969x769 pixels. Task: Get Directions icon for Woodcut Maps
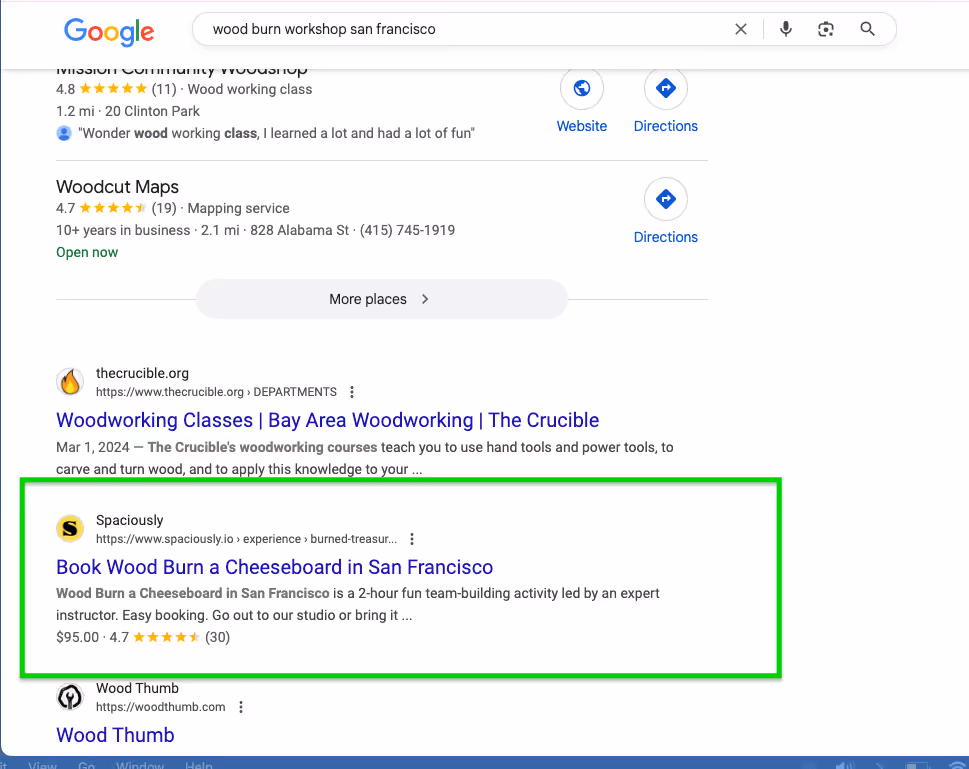tap(666, 199)
